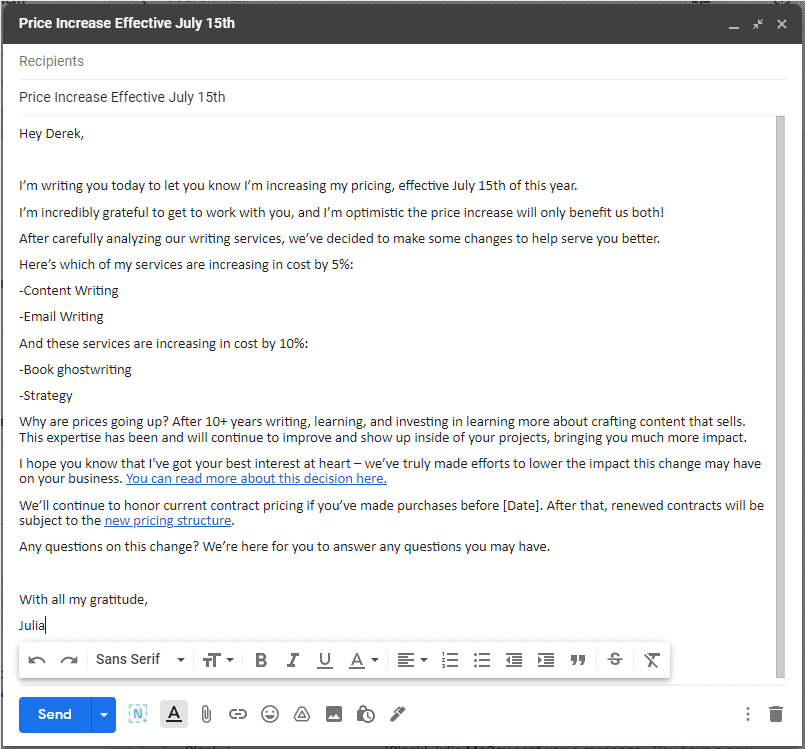Click the '-Book ghostwriting' line
805x749 pixels.
(75, 370)
